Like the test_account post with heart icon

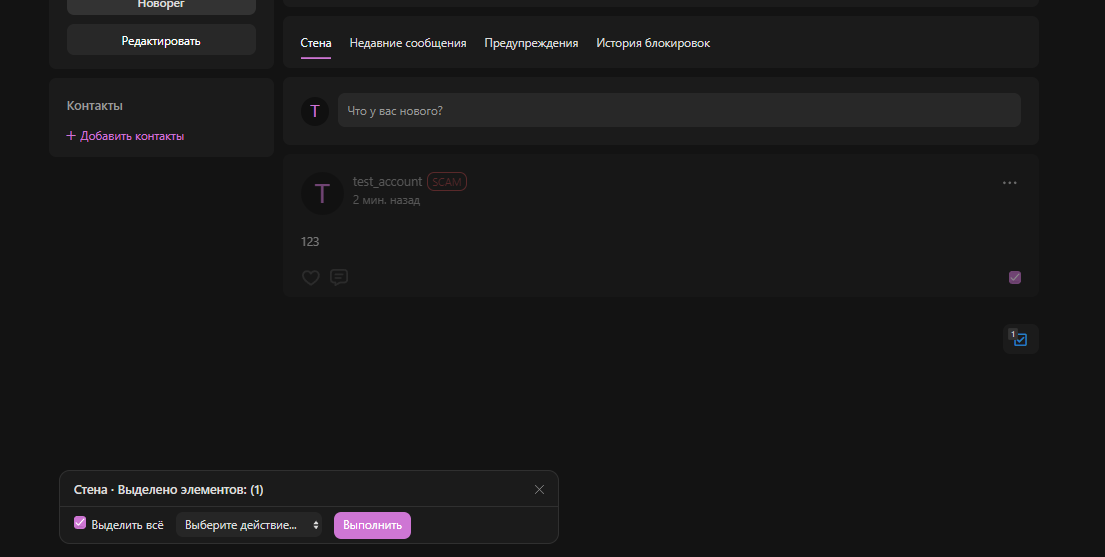311,278
